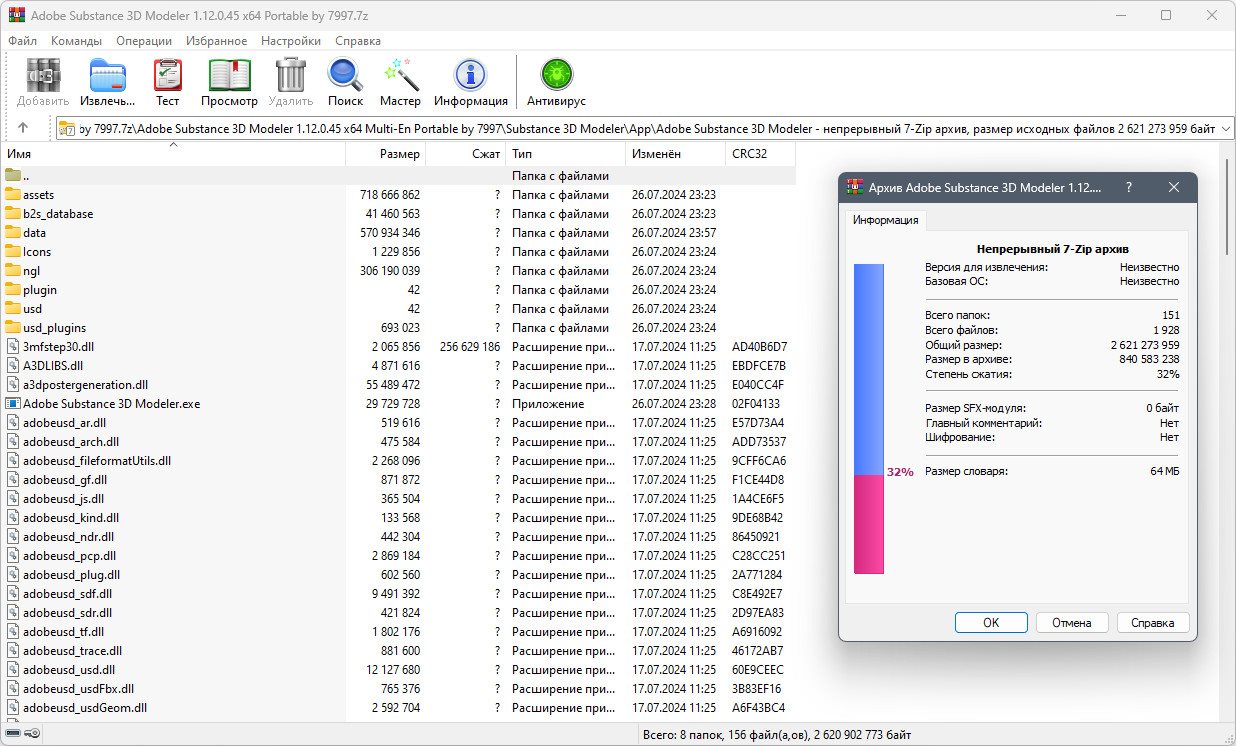Screen dimensions: 1236x746
Task: Open the Файл menu
Action: pos(22,41)
